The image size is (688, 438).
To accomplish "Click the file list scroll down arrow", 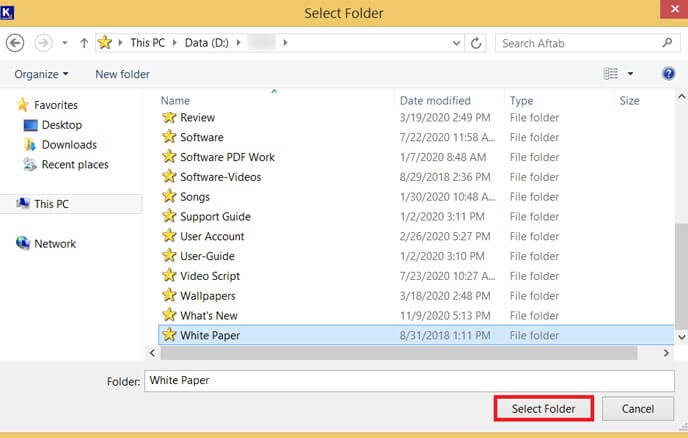I will 681,337.
